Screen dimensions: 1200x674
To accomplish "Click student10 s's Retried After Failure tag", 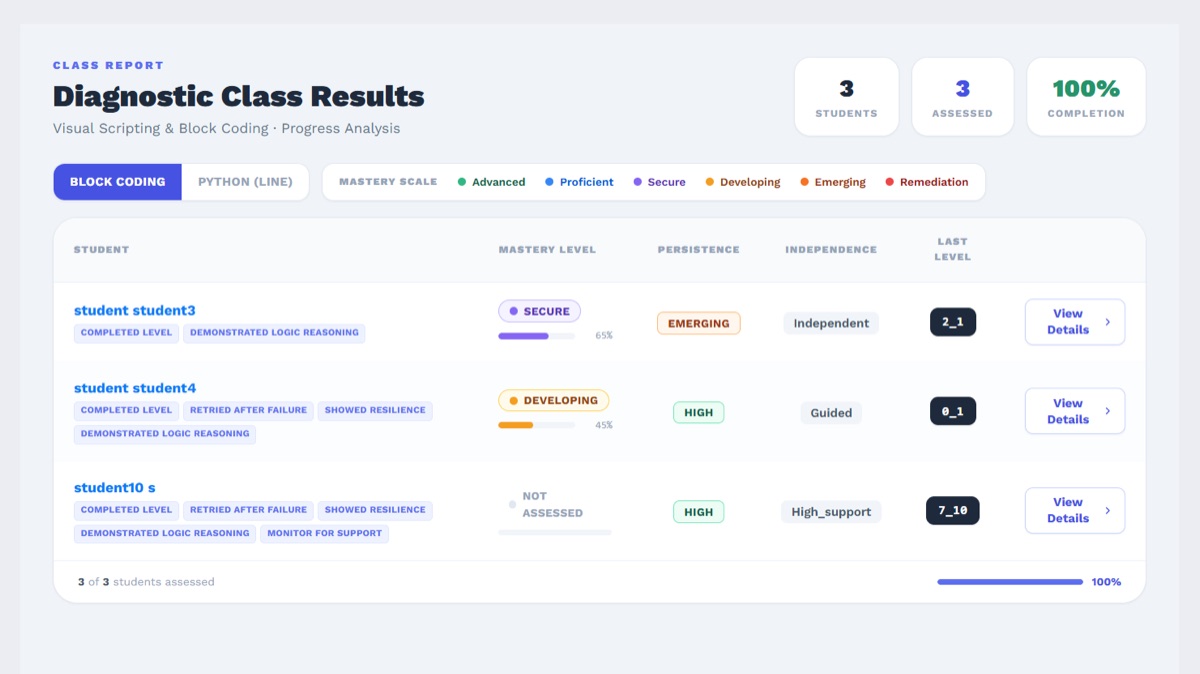I will pyautogui.click(x=248, y=510).
